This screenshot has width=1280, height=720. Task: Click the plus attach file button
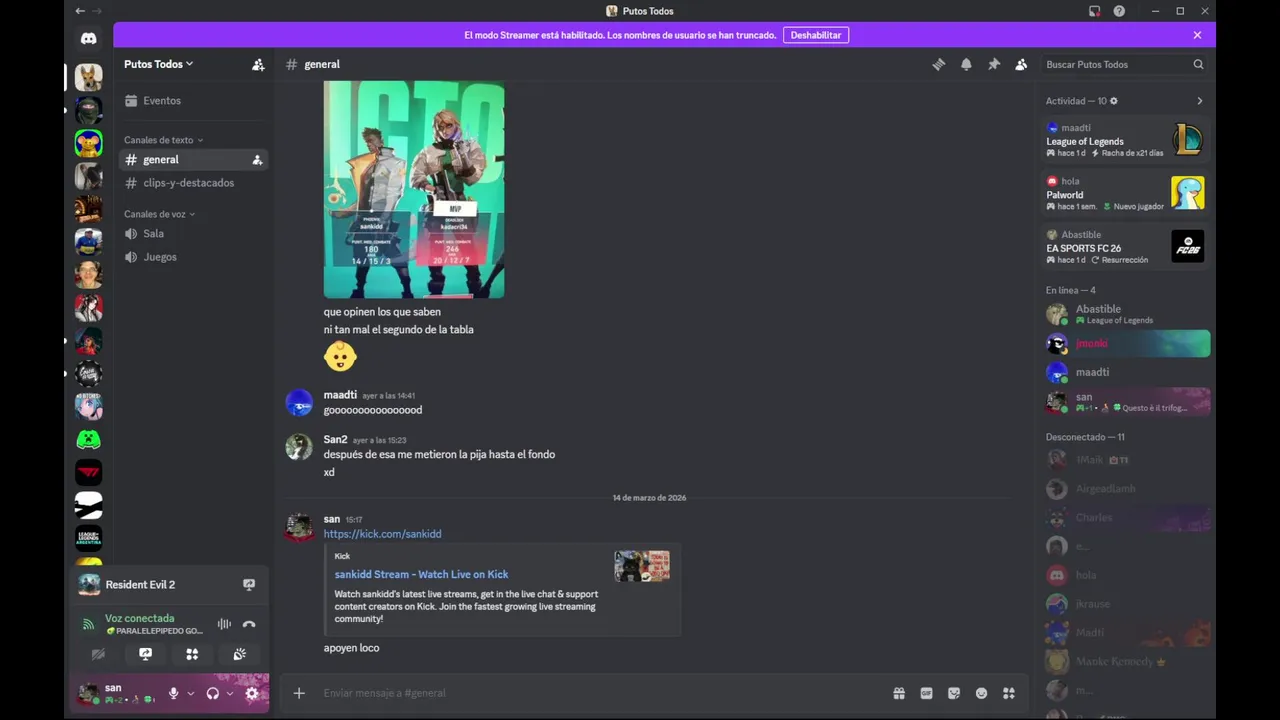(x=299, y=693)
